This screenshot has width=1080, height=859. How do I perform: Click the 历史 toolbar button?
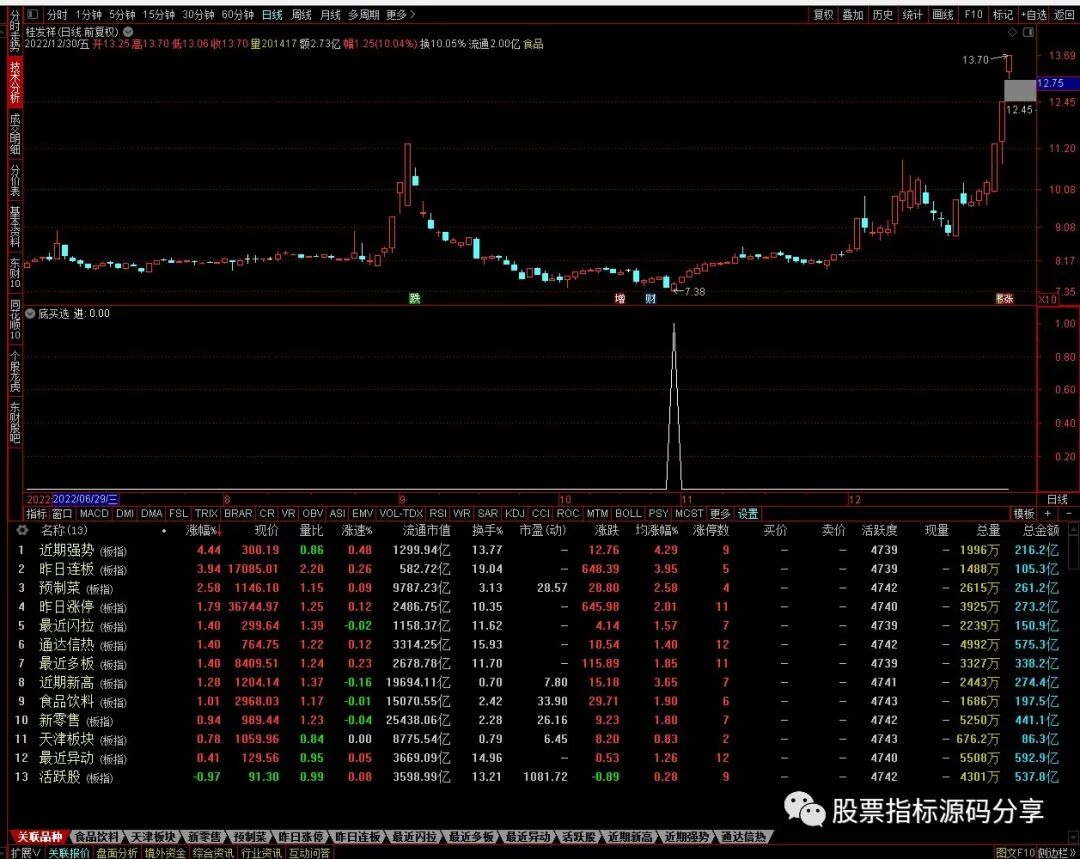pos(882,14)
